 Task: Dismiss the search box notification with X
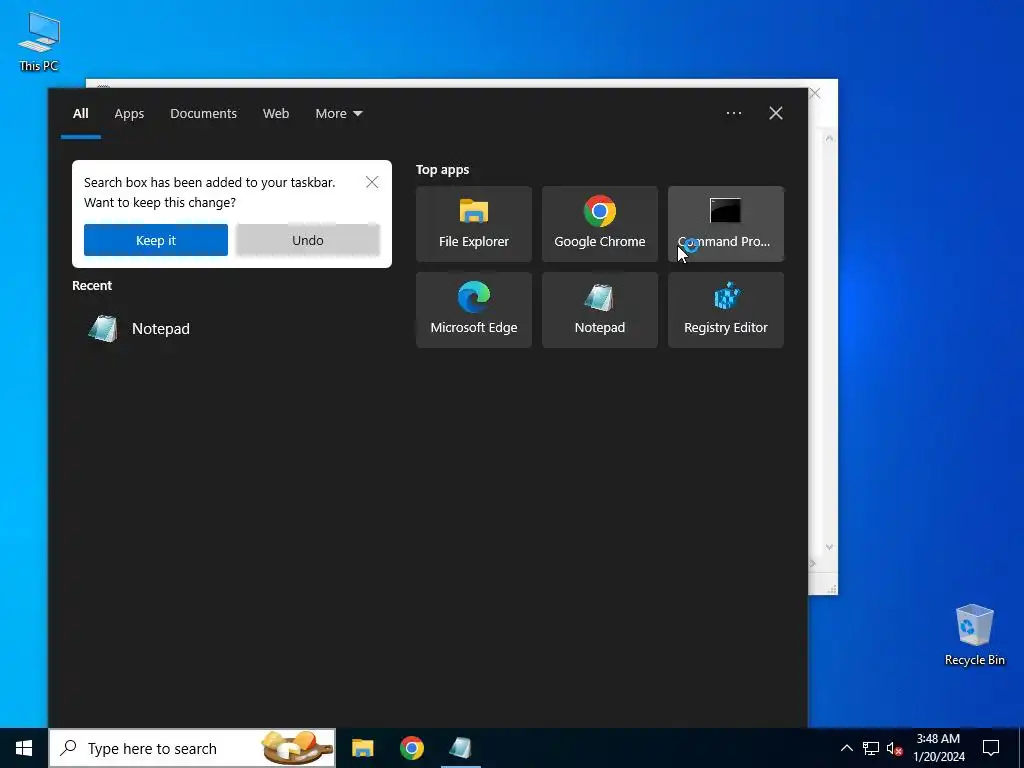pyautogui.click(x=372, y=182)
